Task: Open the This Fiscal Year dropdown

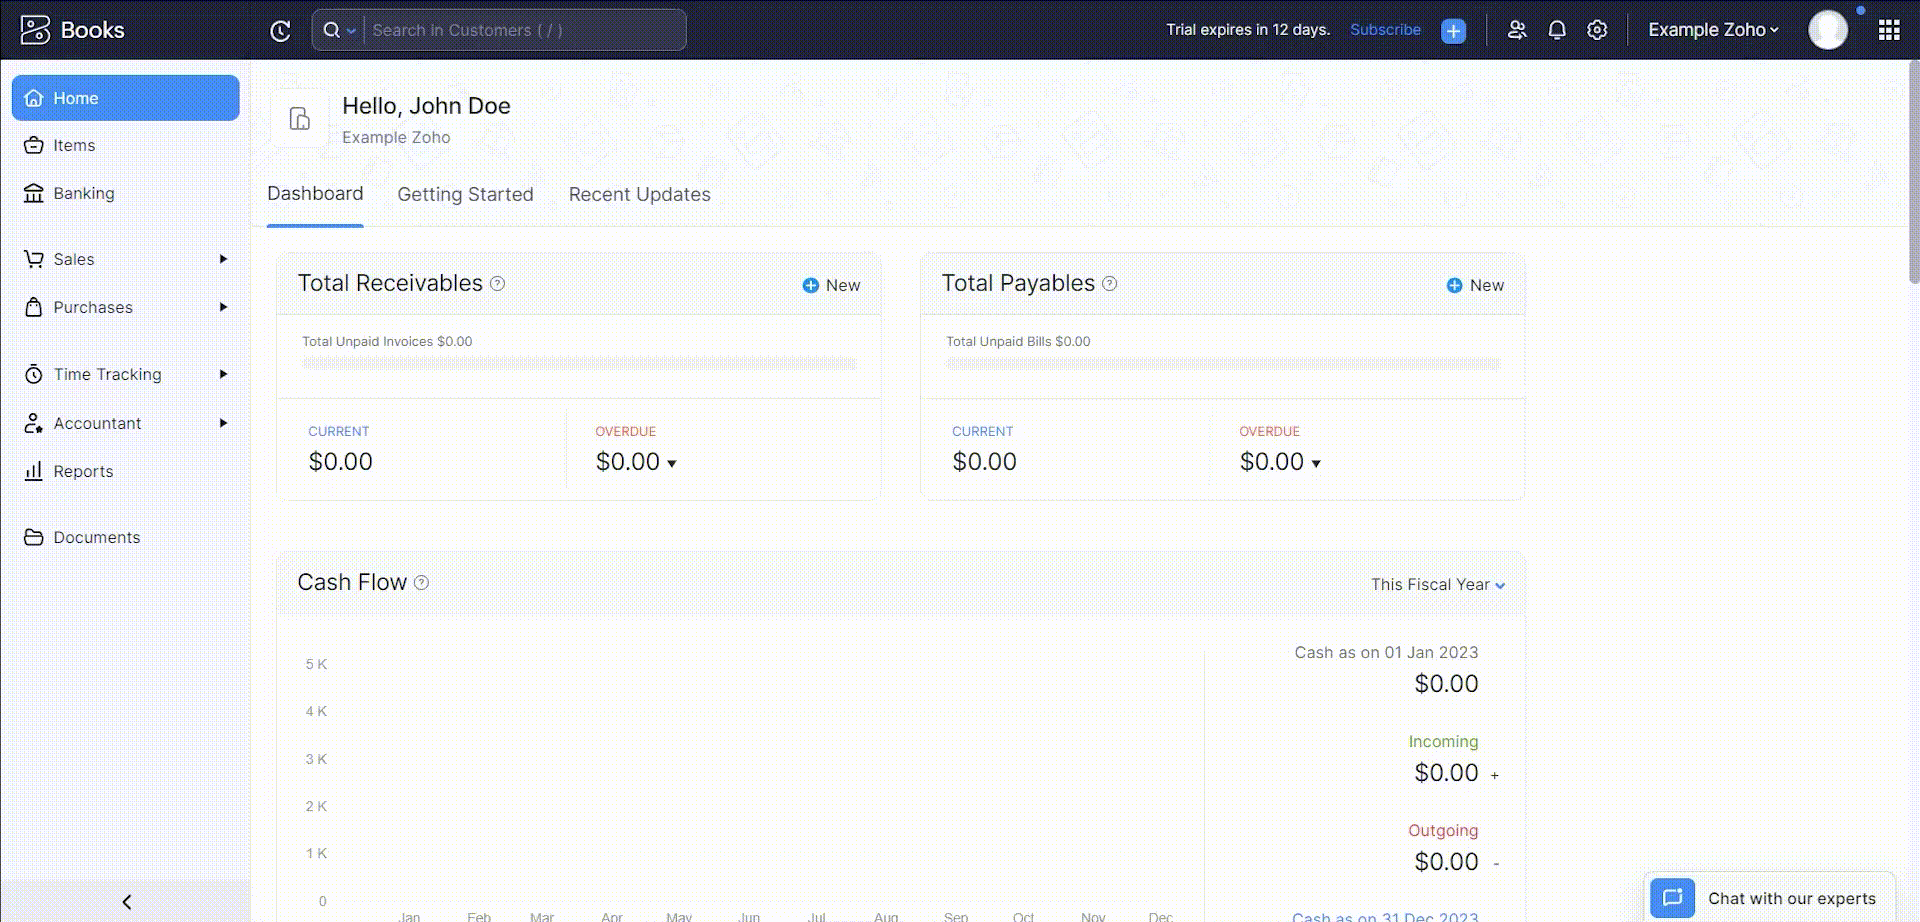Action: (x=1437, y=585)
